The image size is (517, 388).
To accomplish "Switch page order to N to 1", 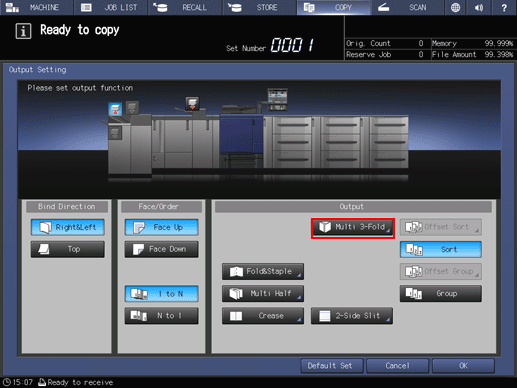I will tap(162, 316).
